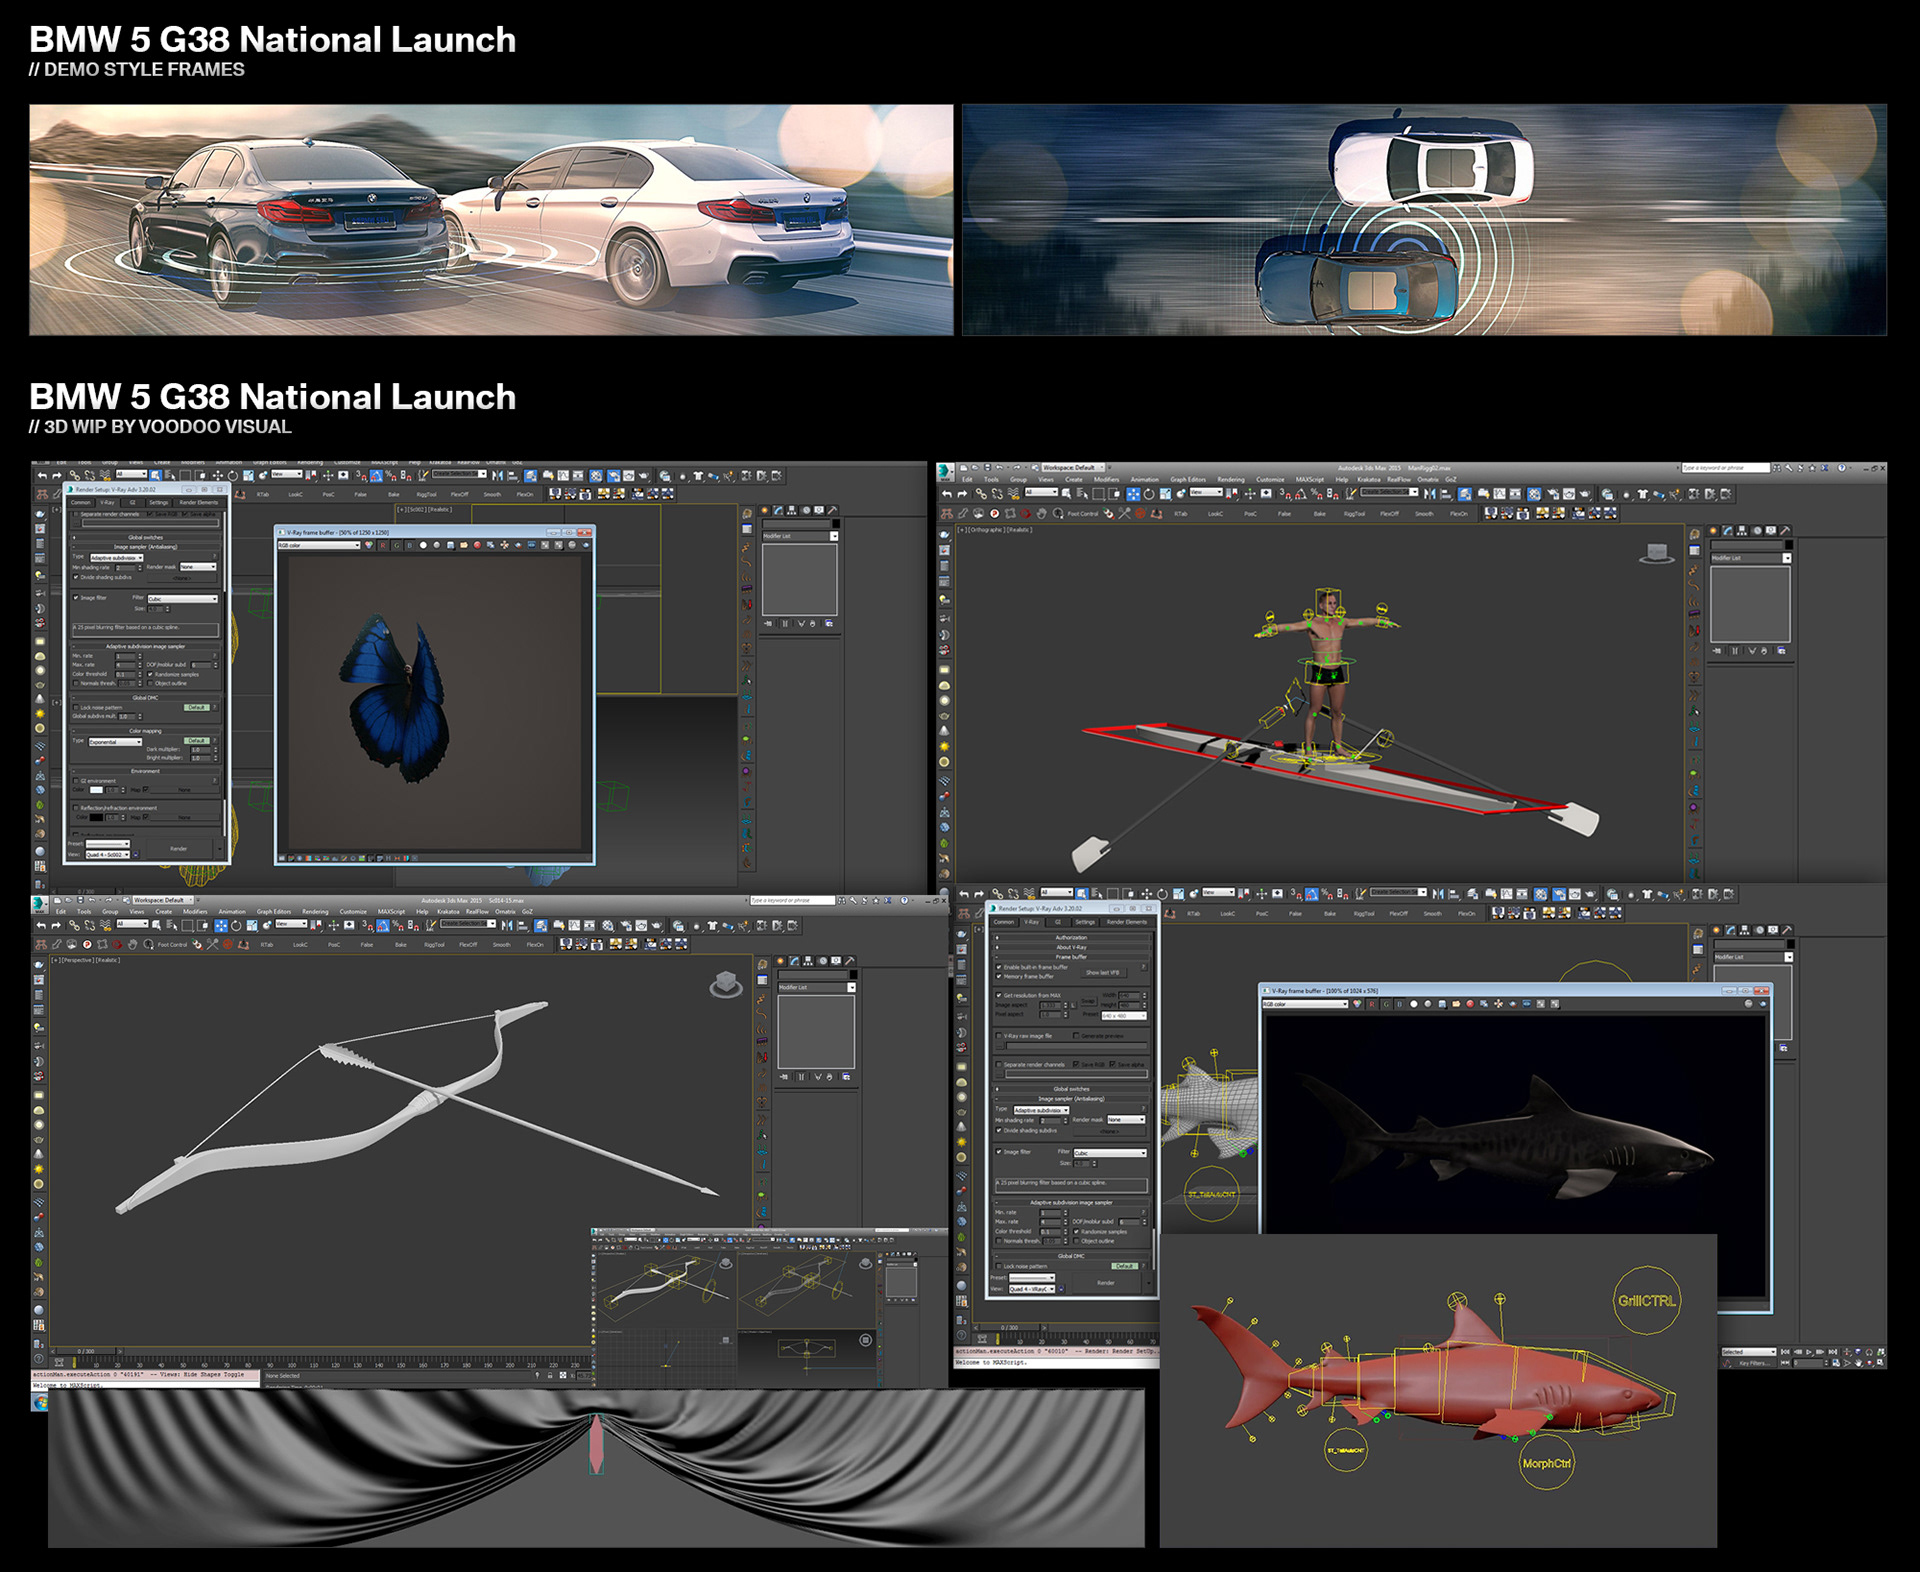Click Undo arrow in the bow 3ds Max window
1920x1572 pixels.
(41, 925)
